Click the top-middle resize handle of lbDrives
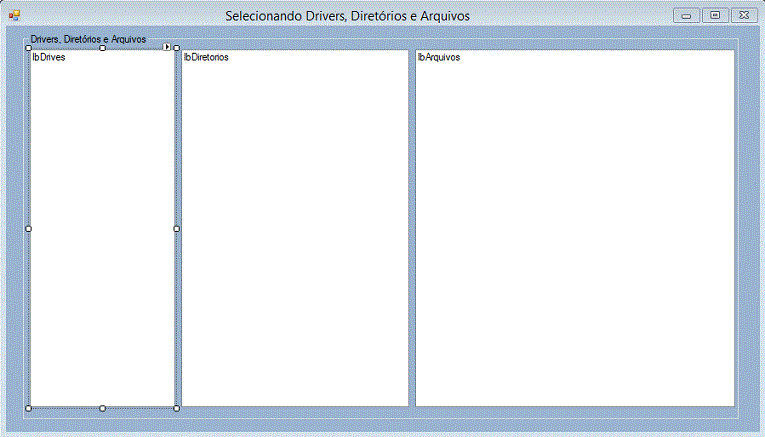The image size is (765, 437). [103, 48]
